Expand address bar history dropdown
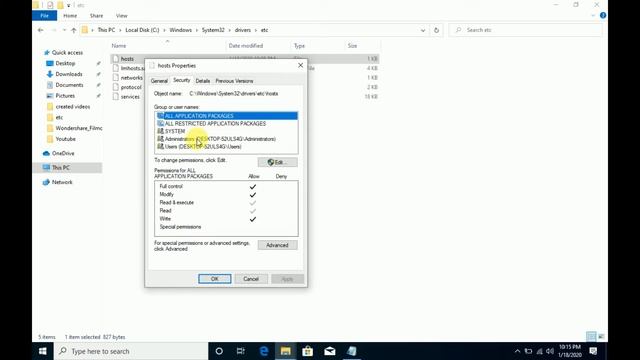This screenshot has height=360, width=640. click(x=423, y=30)
